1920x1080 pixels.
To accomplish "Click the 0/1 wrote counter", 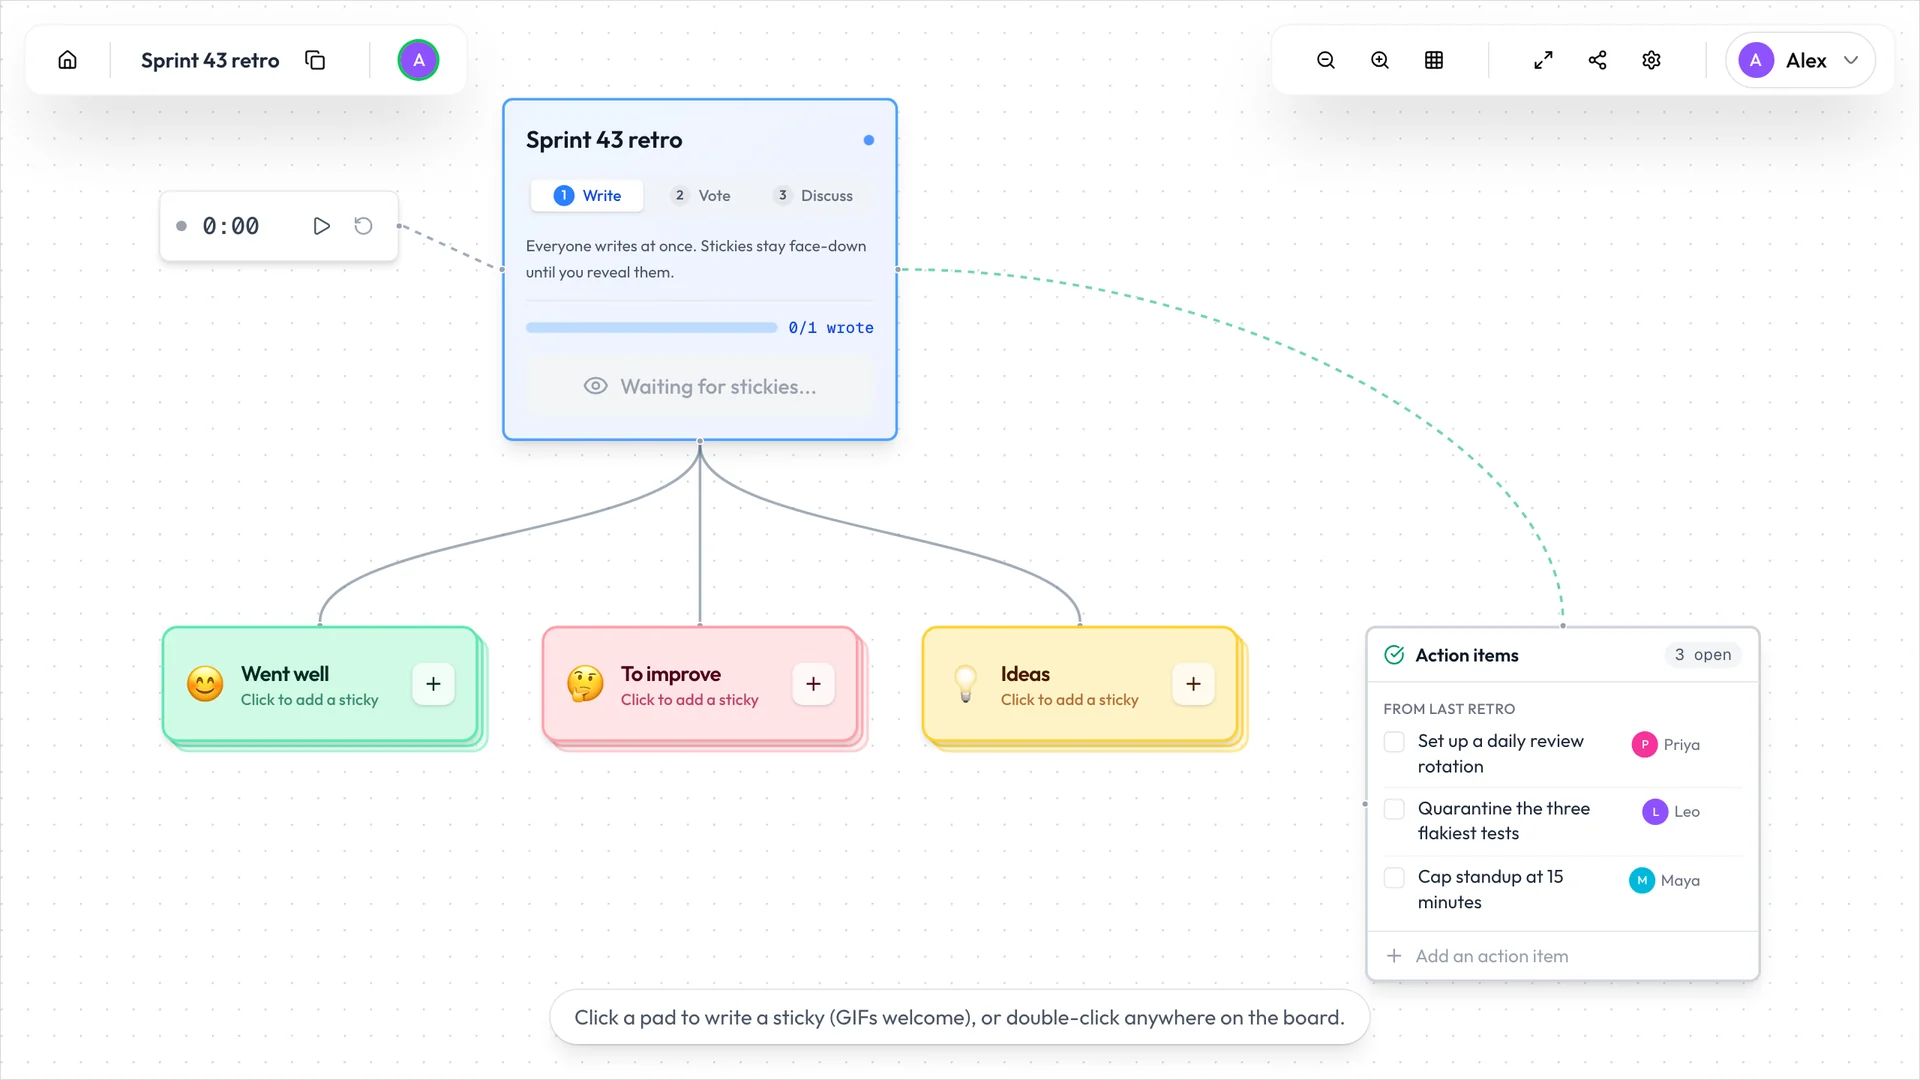I will click(x=831, y=328).
